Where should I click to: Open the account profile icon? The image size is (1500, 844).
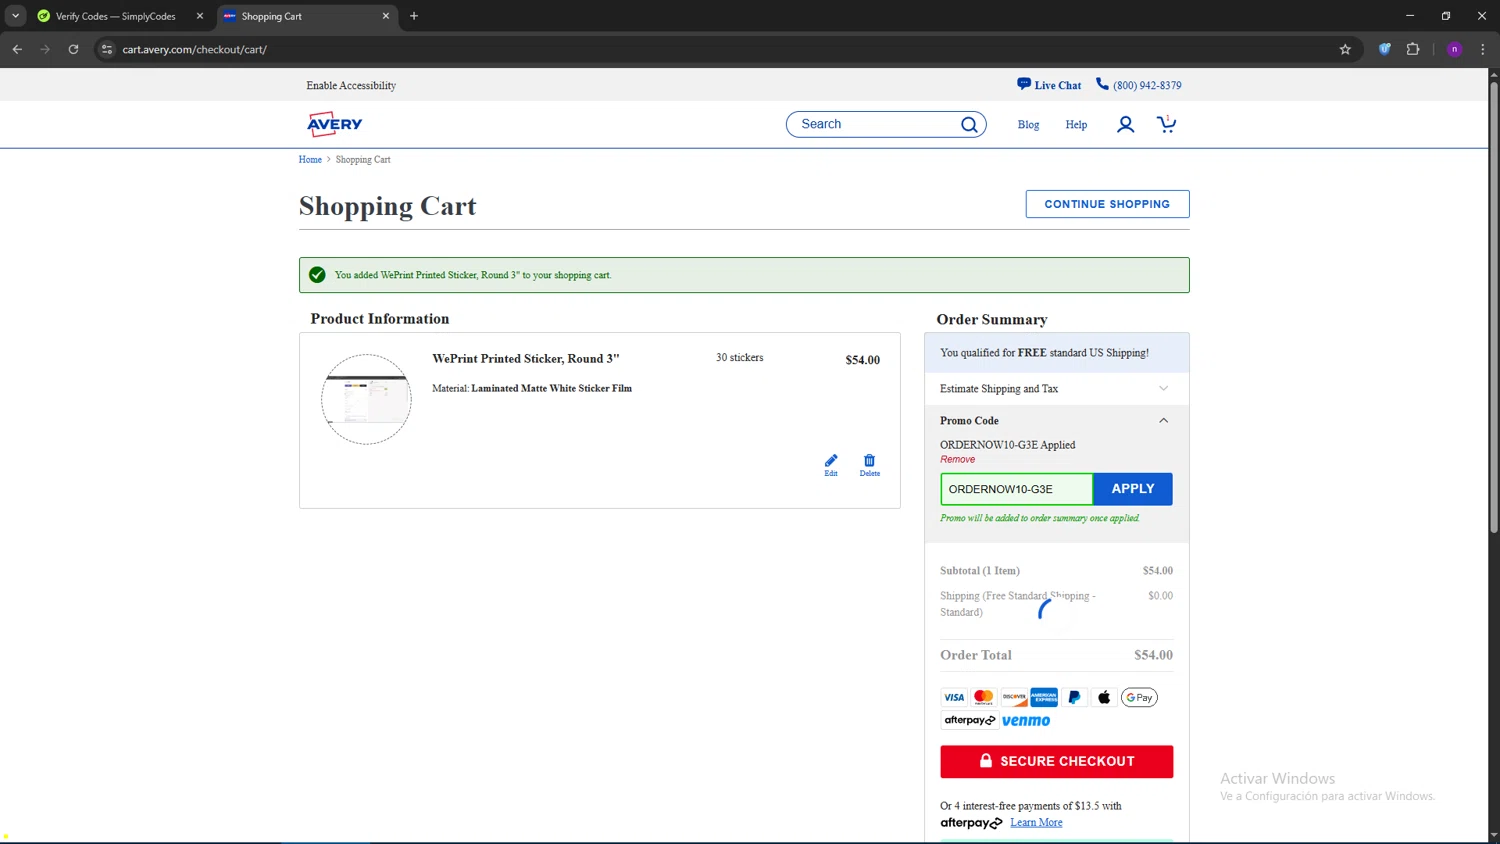point(1125,124)
